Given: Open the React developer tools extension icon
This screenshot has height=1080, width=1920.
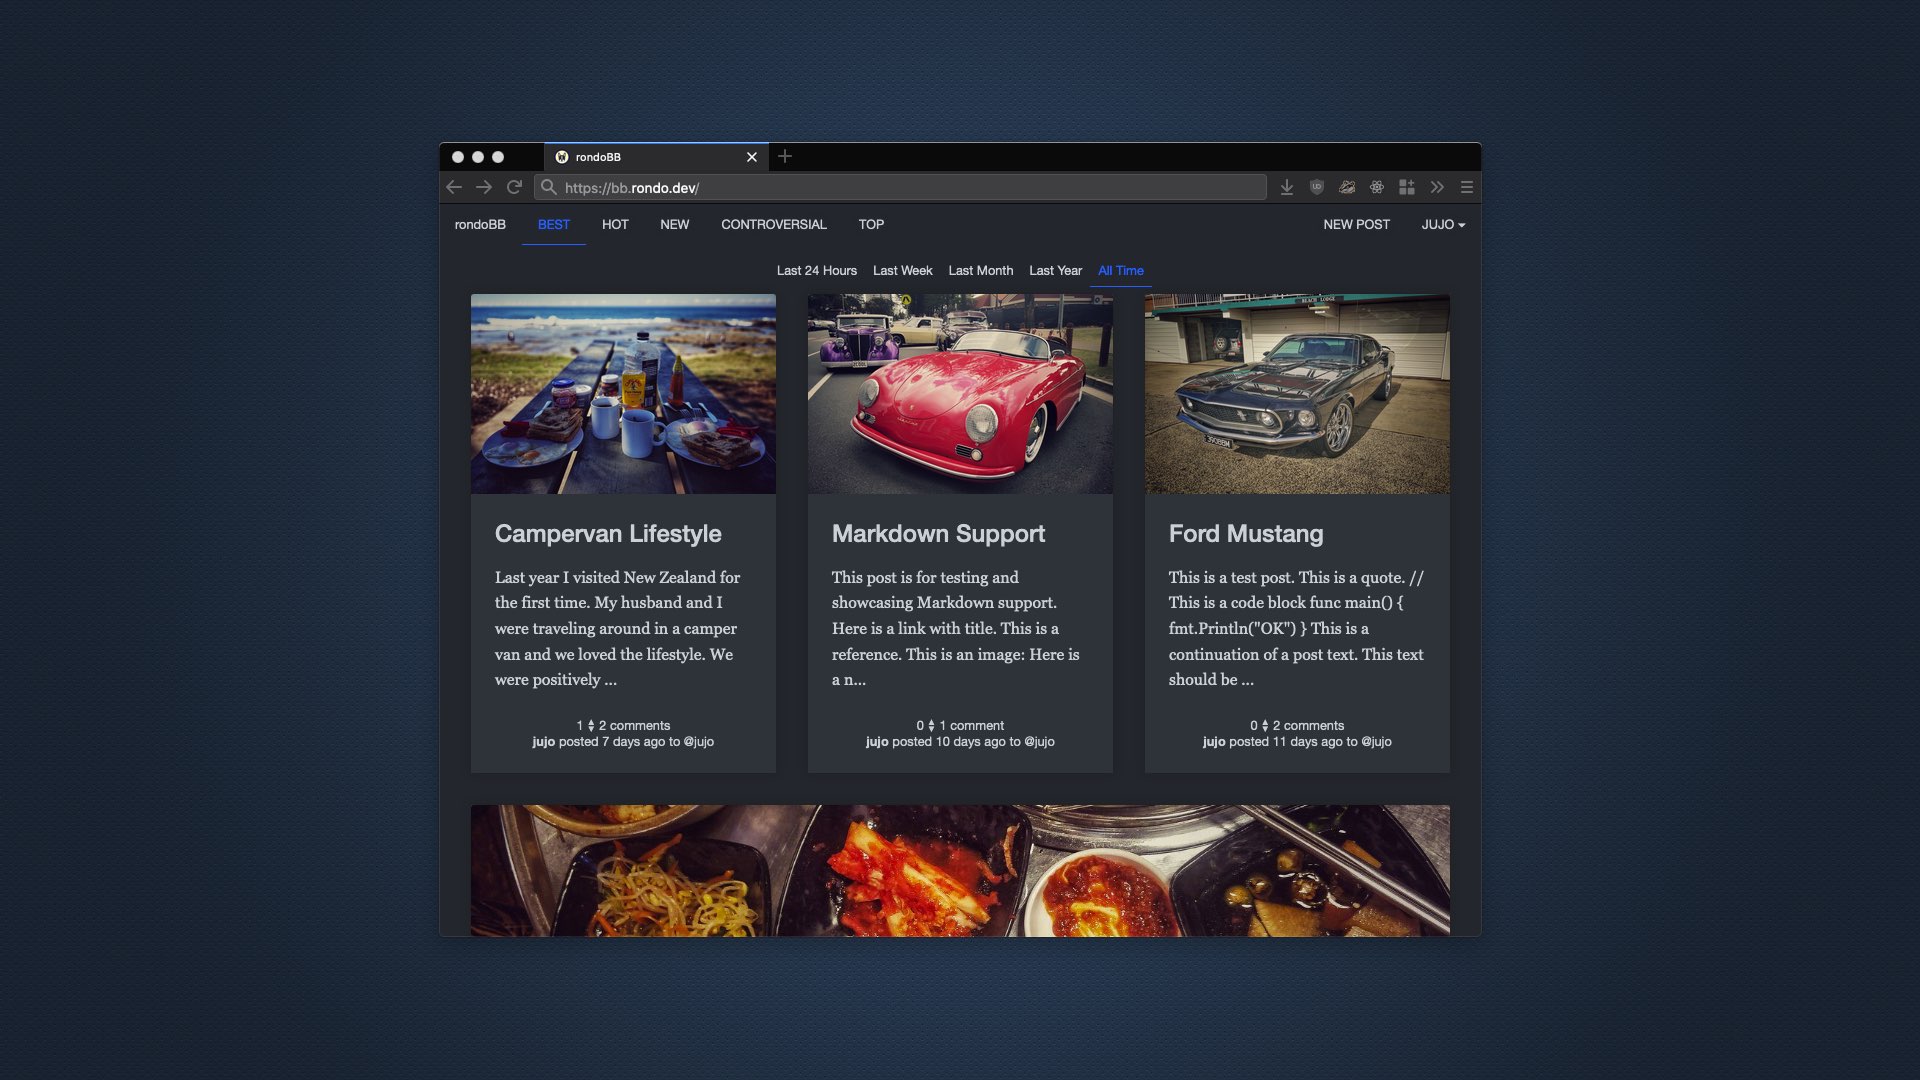Looking at the screenshot, I should 1377,187.
